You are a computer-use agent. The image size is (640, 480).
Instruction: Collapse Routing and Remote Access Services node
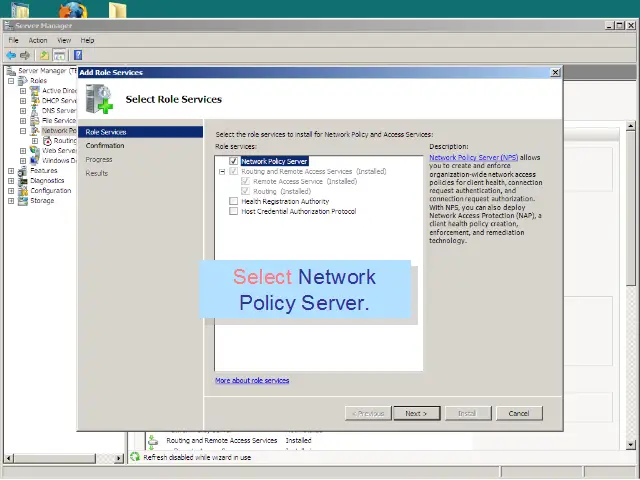[222, 171]
